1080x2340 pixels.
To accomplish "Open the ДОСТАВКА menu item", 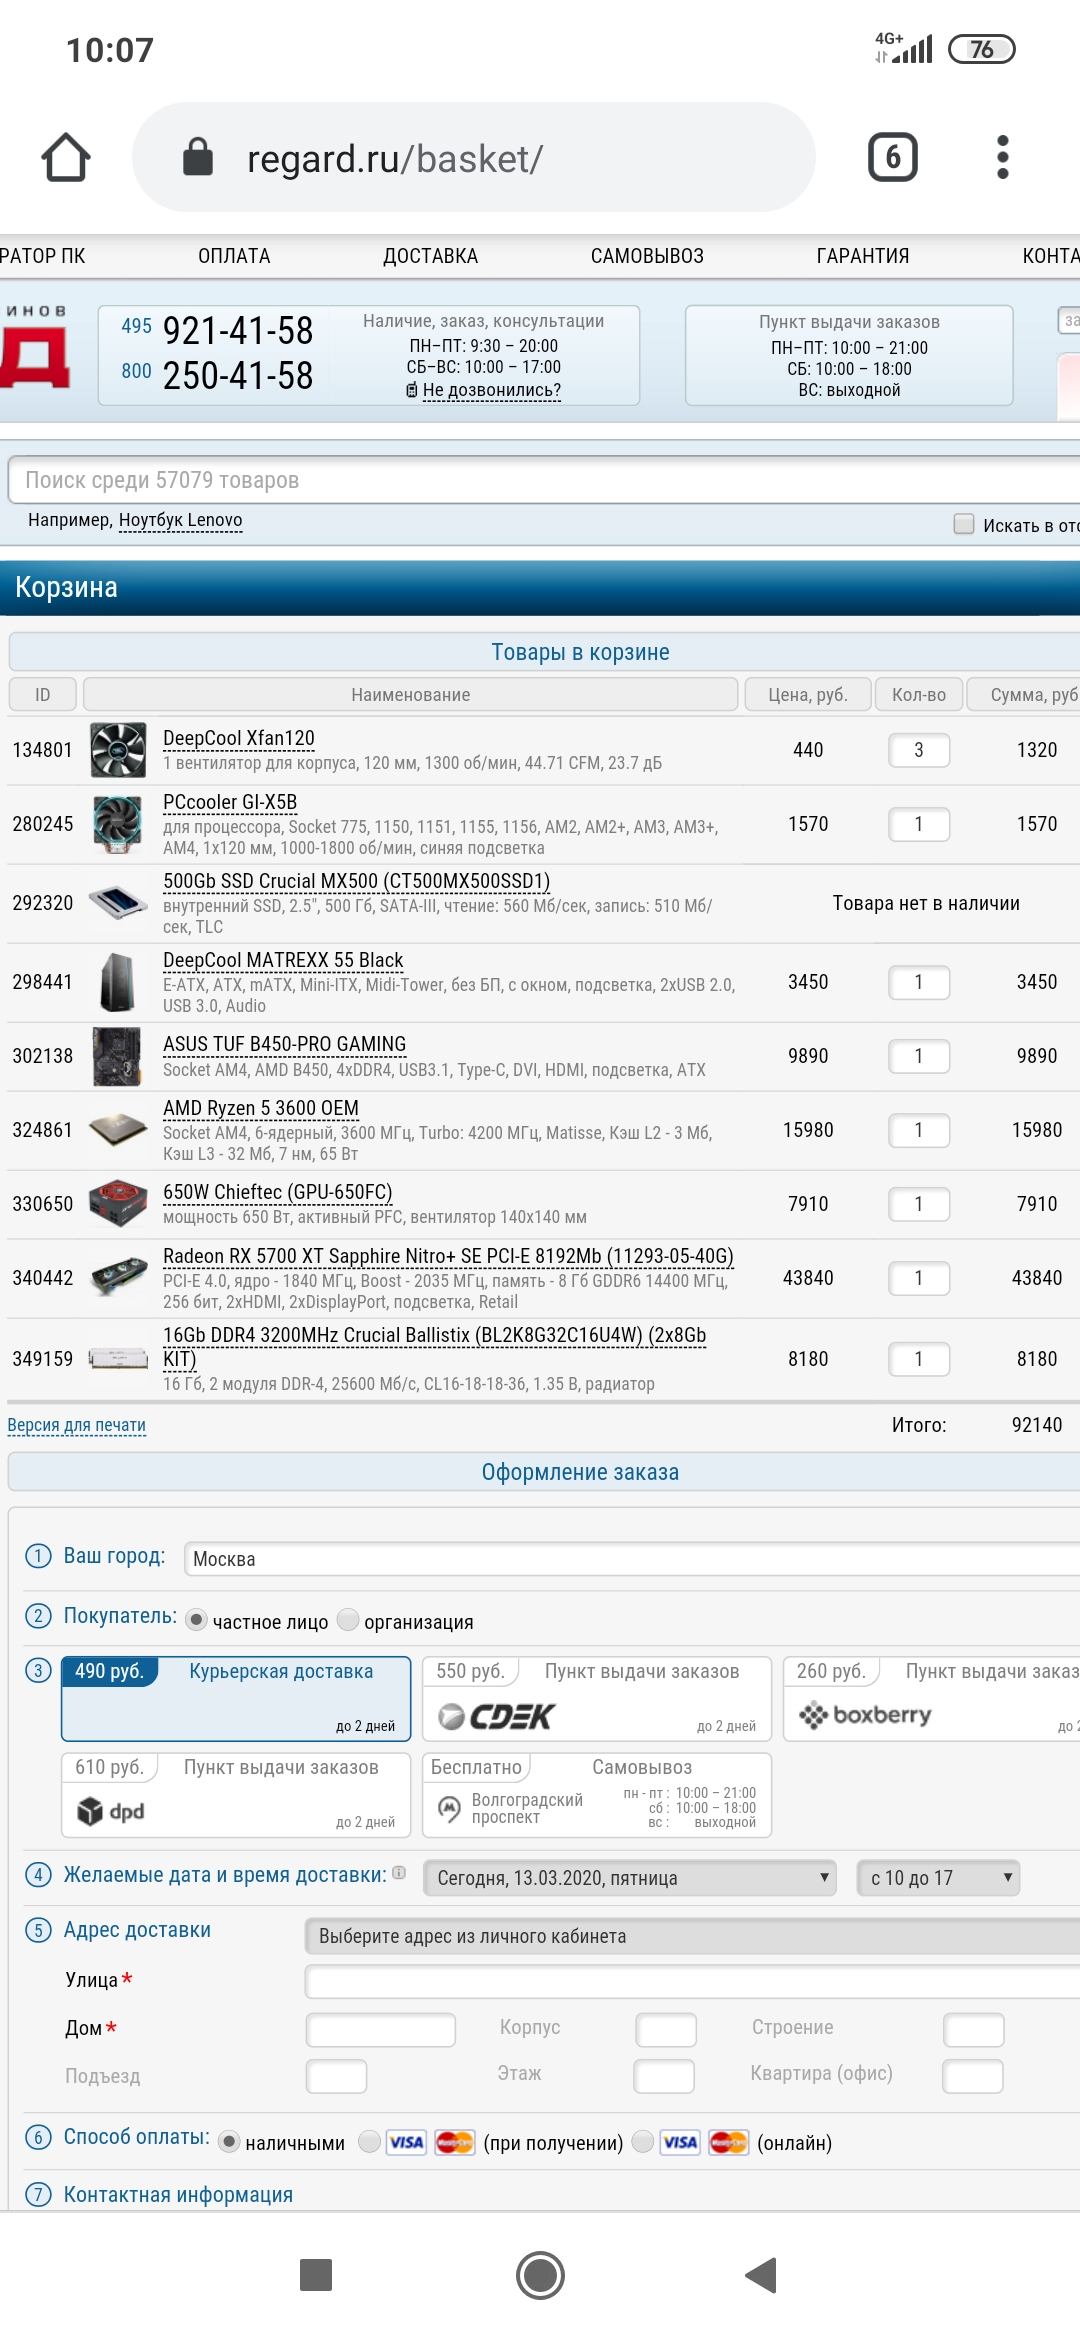I will pos(431,256).
